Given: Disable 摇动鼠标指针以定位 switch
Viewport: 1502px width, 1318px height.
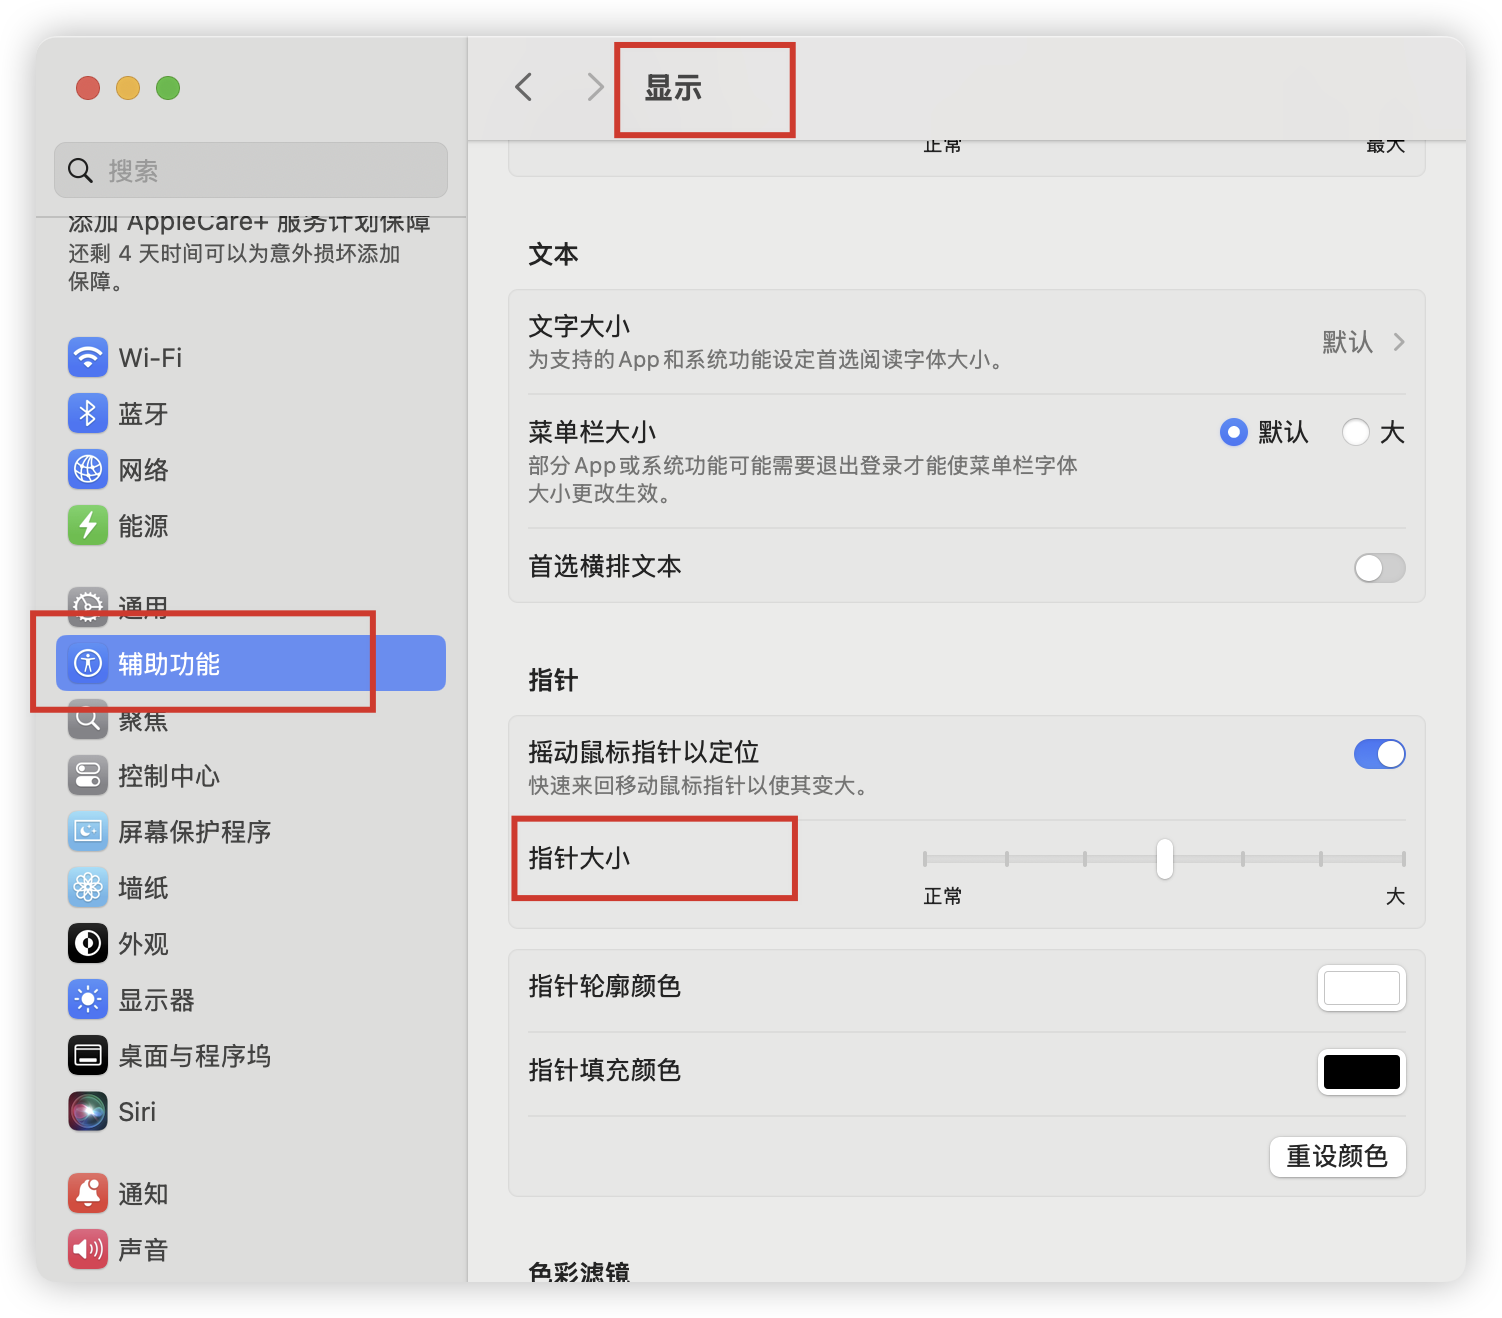Looking at the screenshot, I should click(x=1379, y=754).
